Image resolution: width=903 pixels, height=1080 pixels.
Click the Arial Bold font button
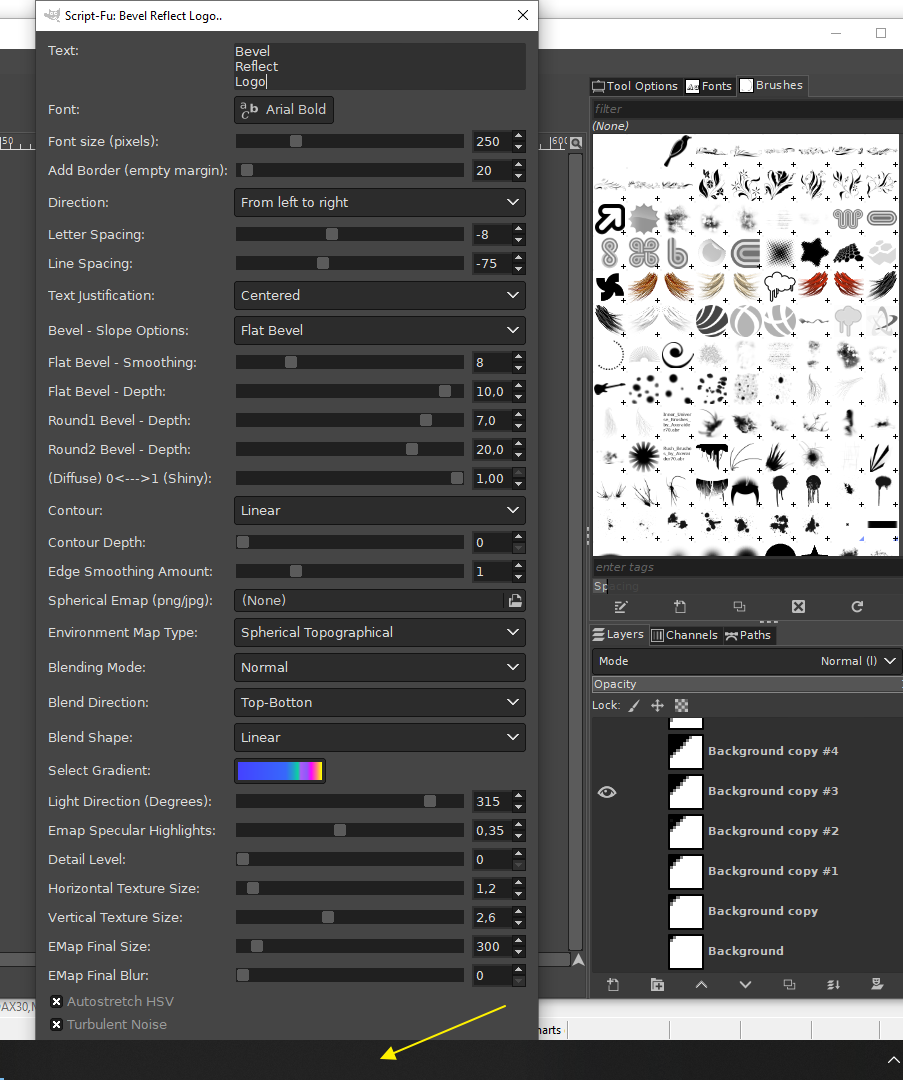[x=284, y=110]
